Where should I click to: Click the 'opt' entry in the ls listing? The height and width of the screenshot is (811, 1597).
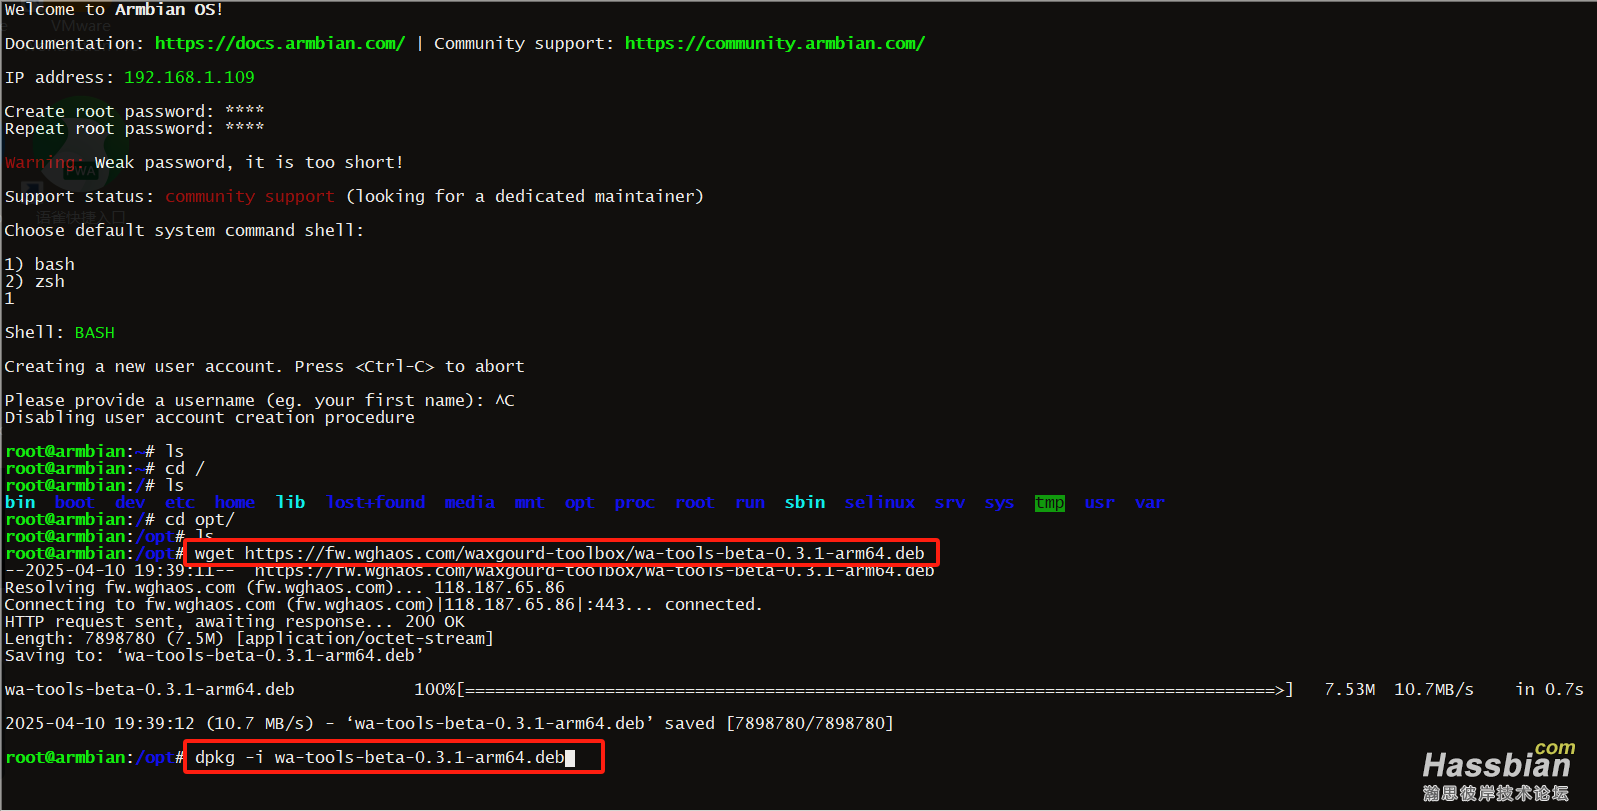579,502
